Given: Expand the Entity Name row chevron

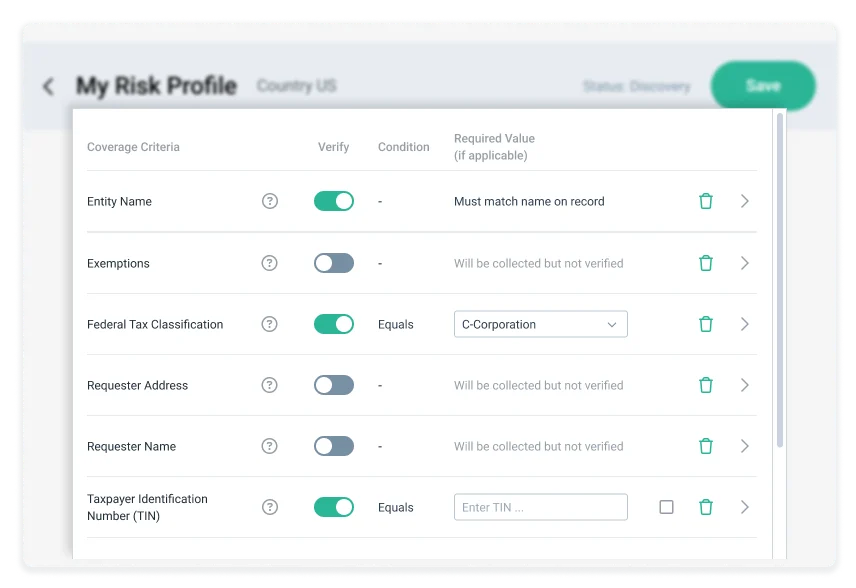Looking at the screenshot, I should (x=745, y=201).
